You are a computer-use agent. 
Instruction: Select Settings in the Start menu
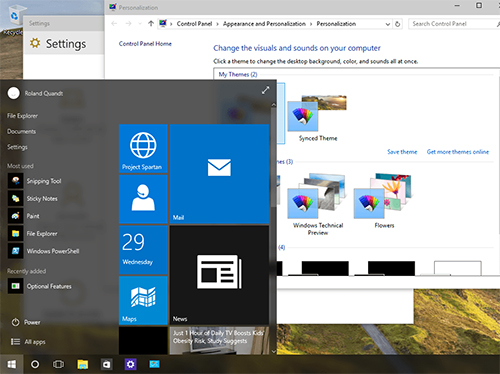coord(17,147)
